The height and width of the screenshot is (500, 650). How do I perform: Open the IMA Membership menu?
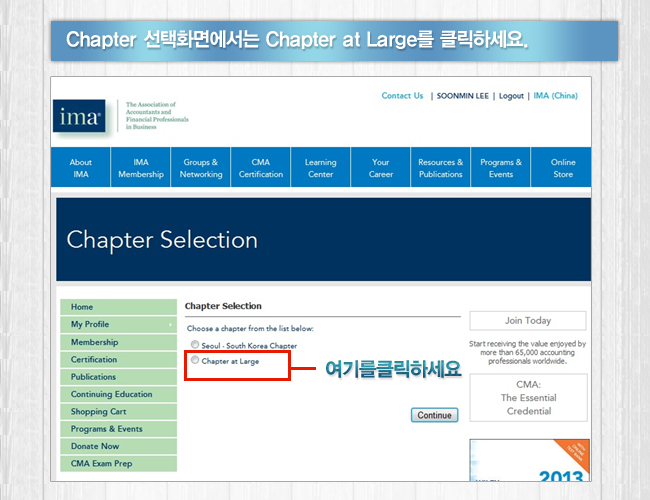pos(141,167)
